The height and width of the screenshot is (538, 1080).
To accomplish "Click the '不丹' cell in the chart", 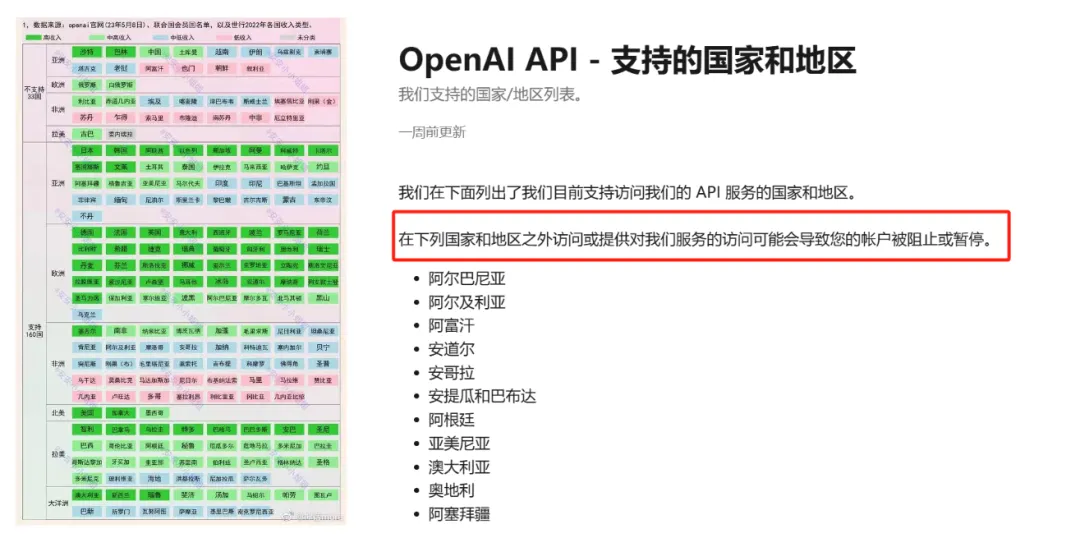I will point(87,216).
